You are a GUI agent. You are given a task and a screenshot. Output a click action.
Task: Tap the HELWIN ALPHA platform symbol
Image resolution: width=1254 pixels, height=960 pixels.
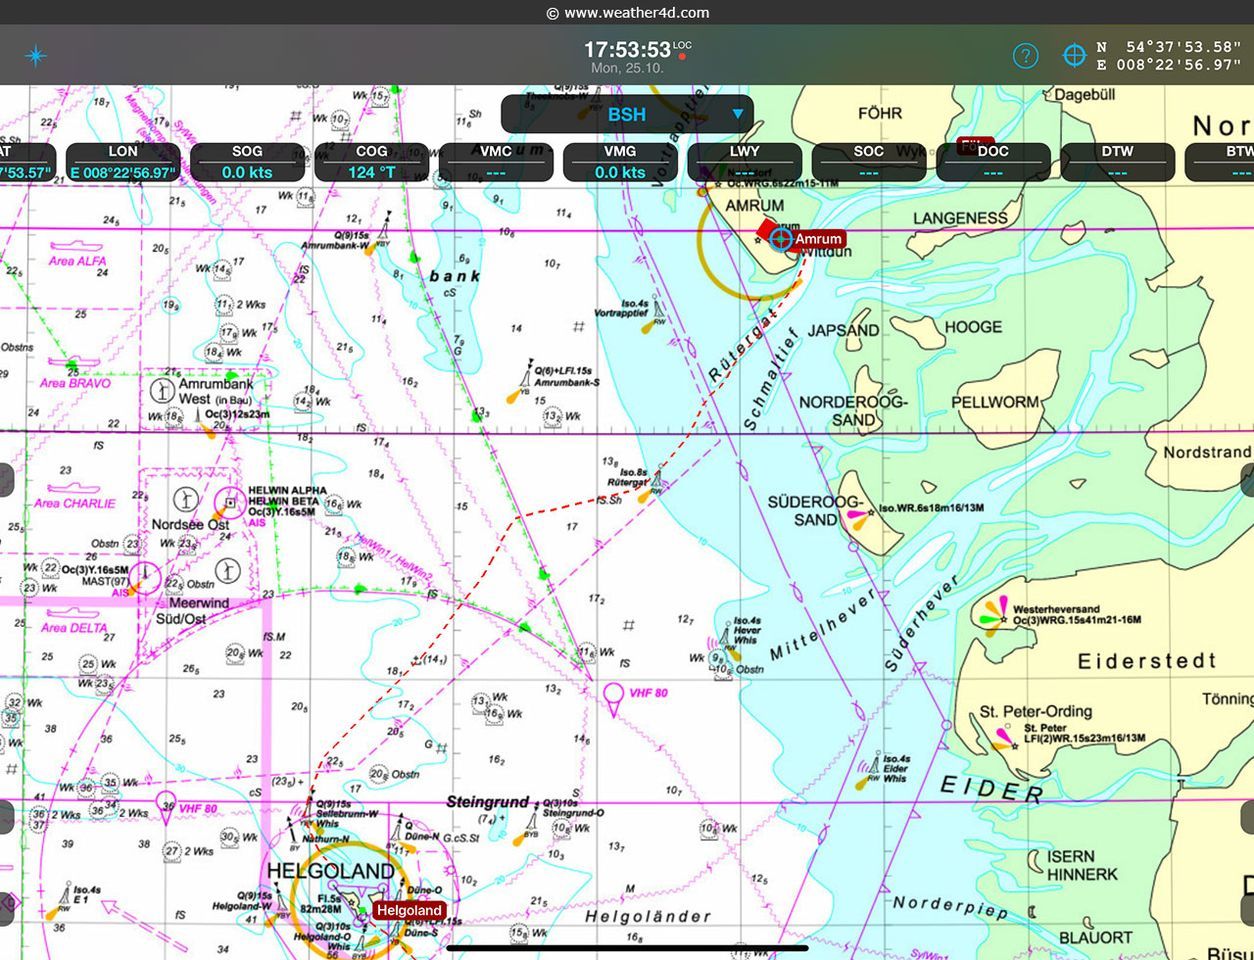(230, 503)
